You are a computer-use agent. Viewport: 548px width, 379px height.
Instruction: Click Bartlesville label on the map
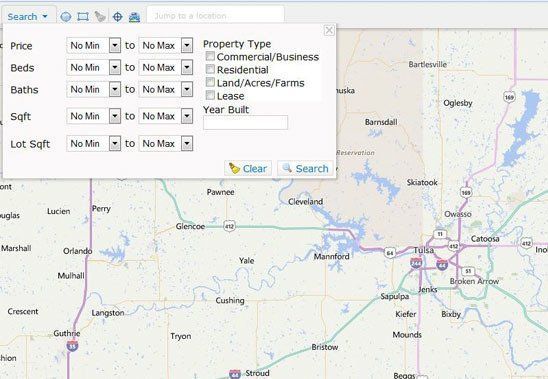pos(427,64)
